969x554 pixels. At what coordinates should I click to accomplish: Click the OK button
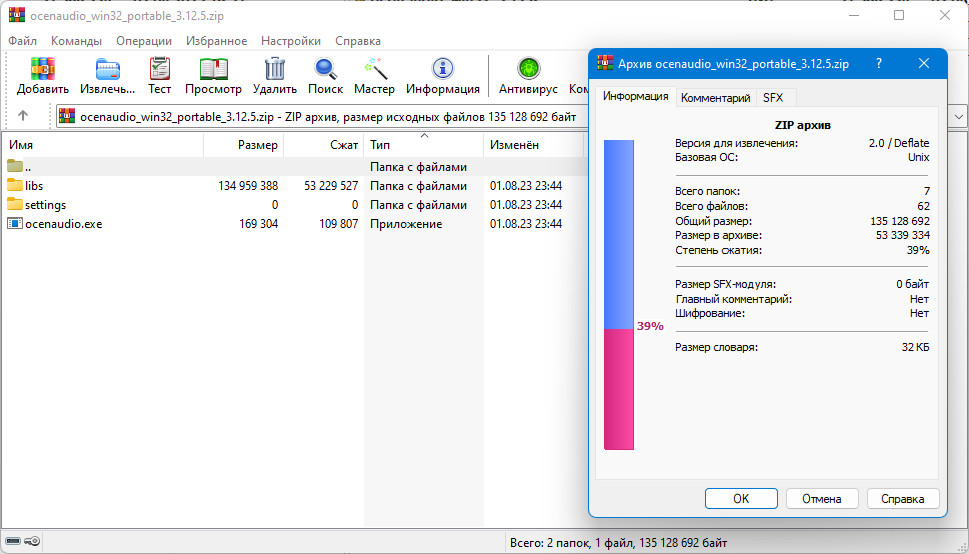741,498
